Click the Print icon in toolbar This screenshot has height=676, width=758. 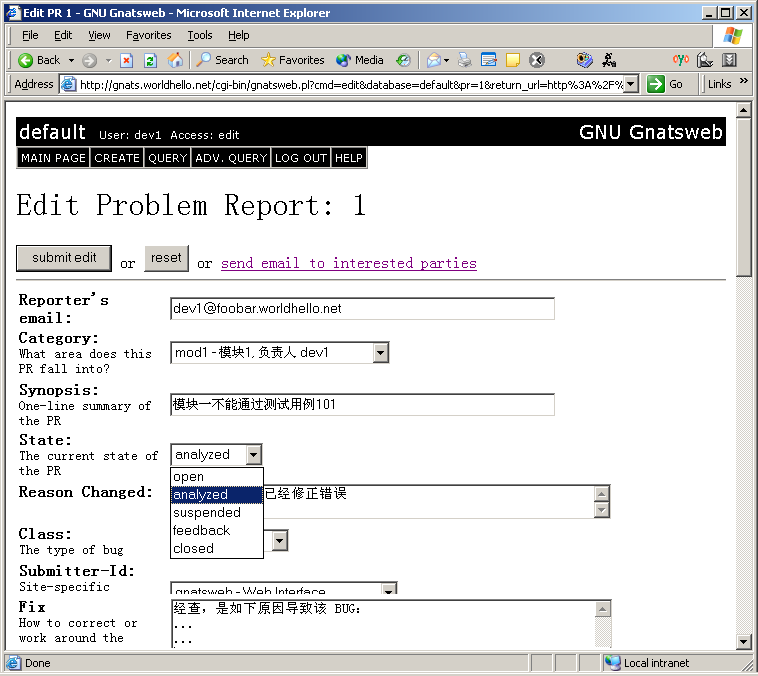(465, 60)
